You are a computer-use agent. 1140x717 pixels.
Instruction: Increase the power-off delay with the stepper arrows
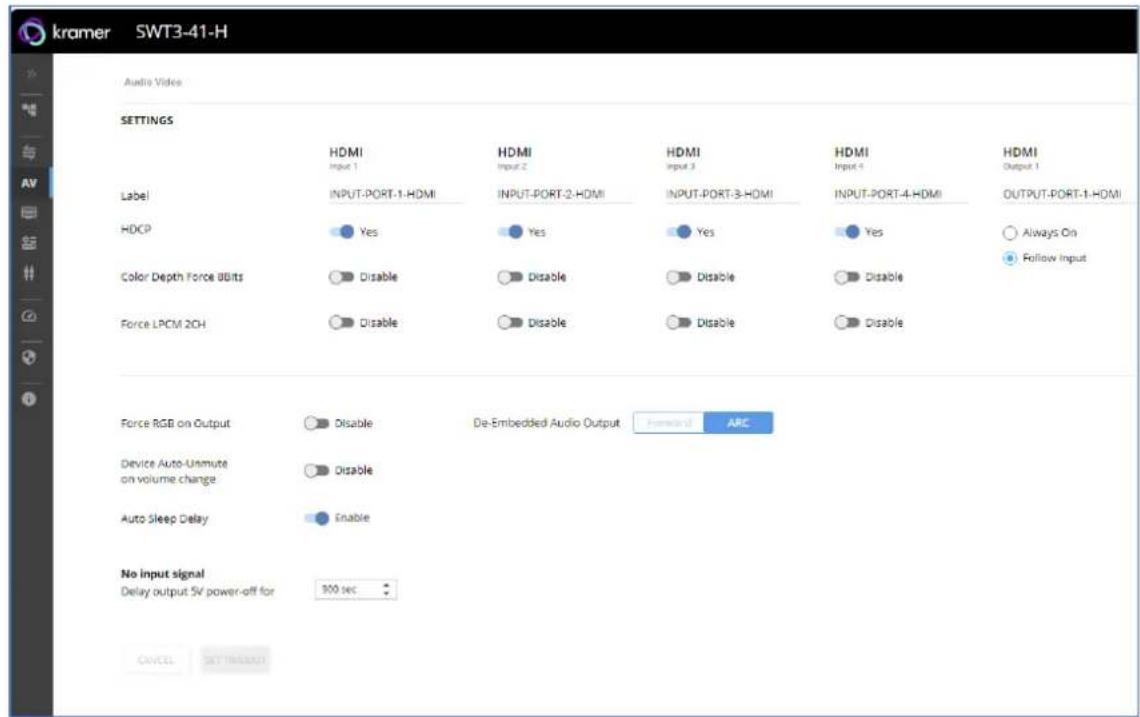386,585
